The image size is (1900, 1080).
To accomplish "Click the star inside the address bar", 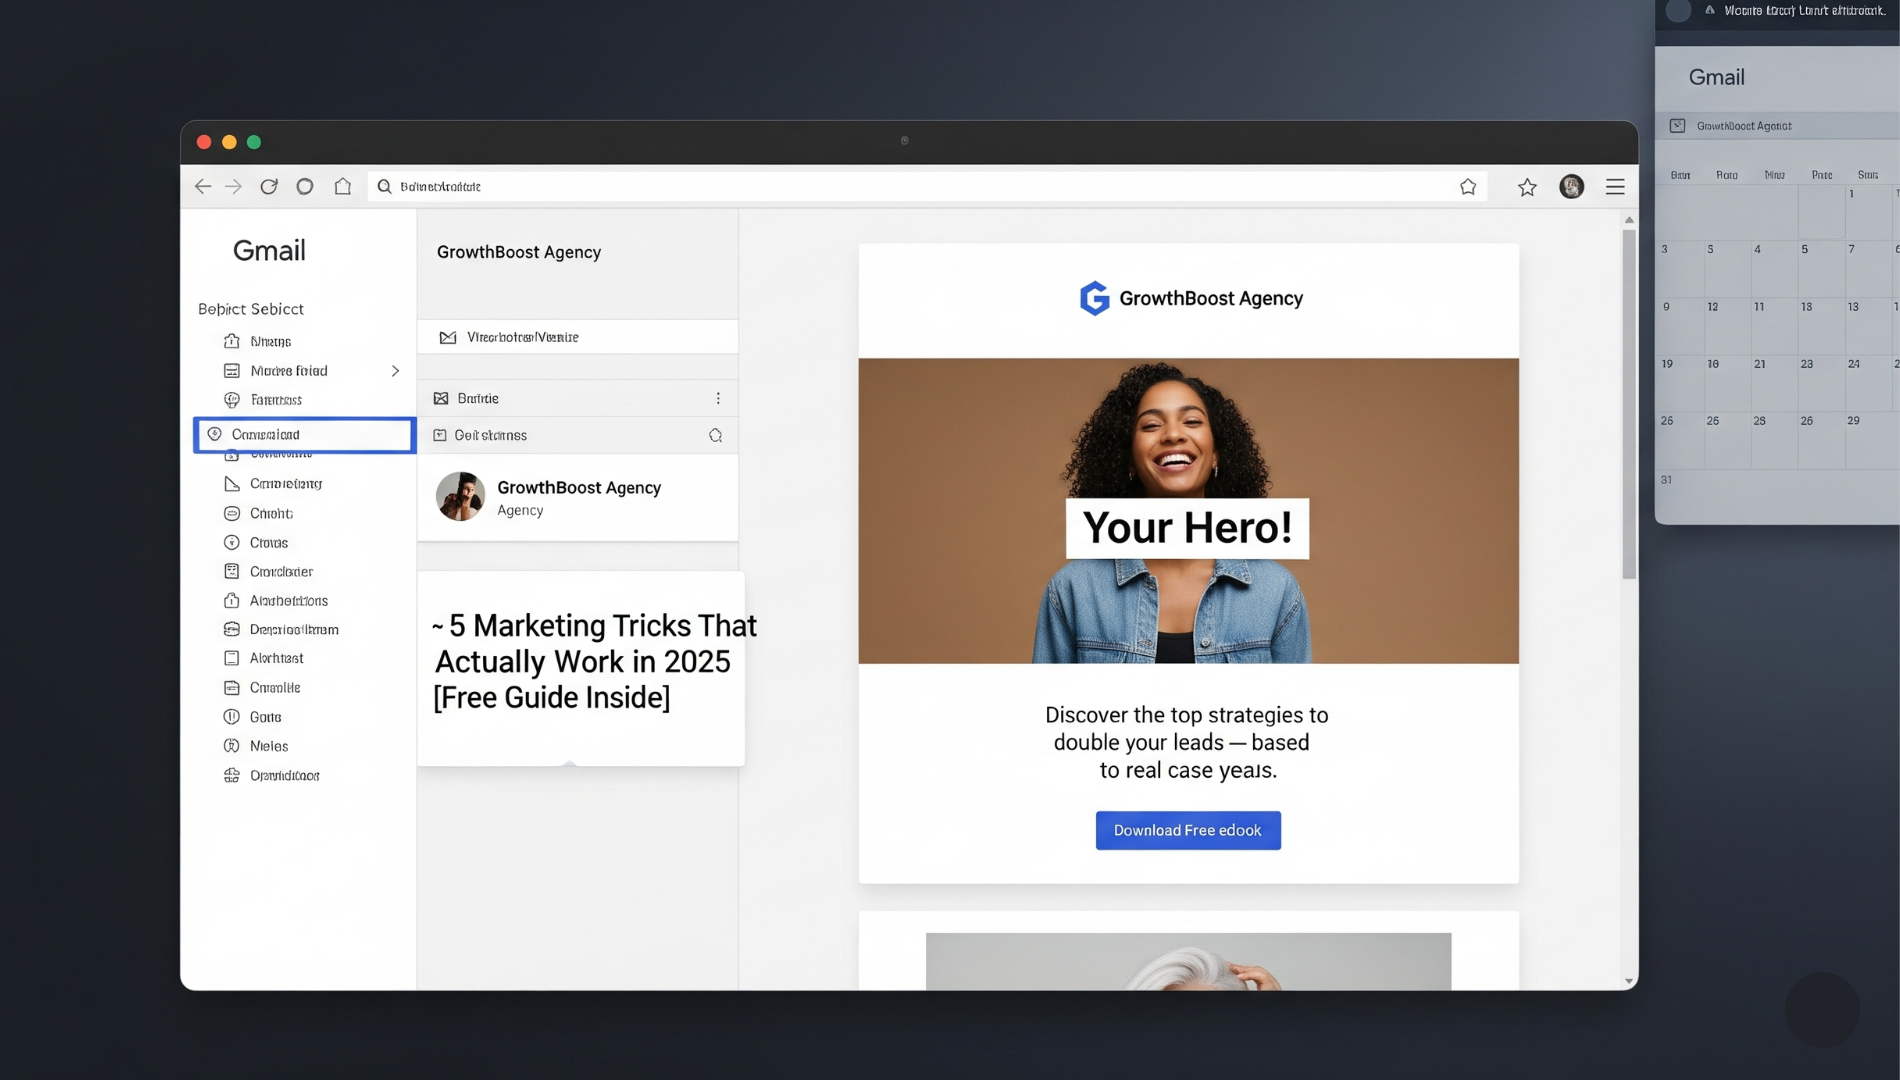I will 1468,186.
